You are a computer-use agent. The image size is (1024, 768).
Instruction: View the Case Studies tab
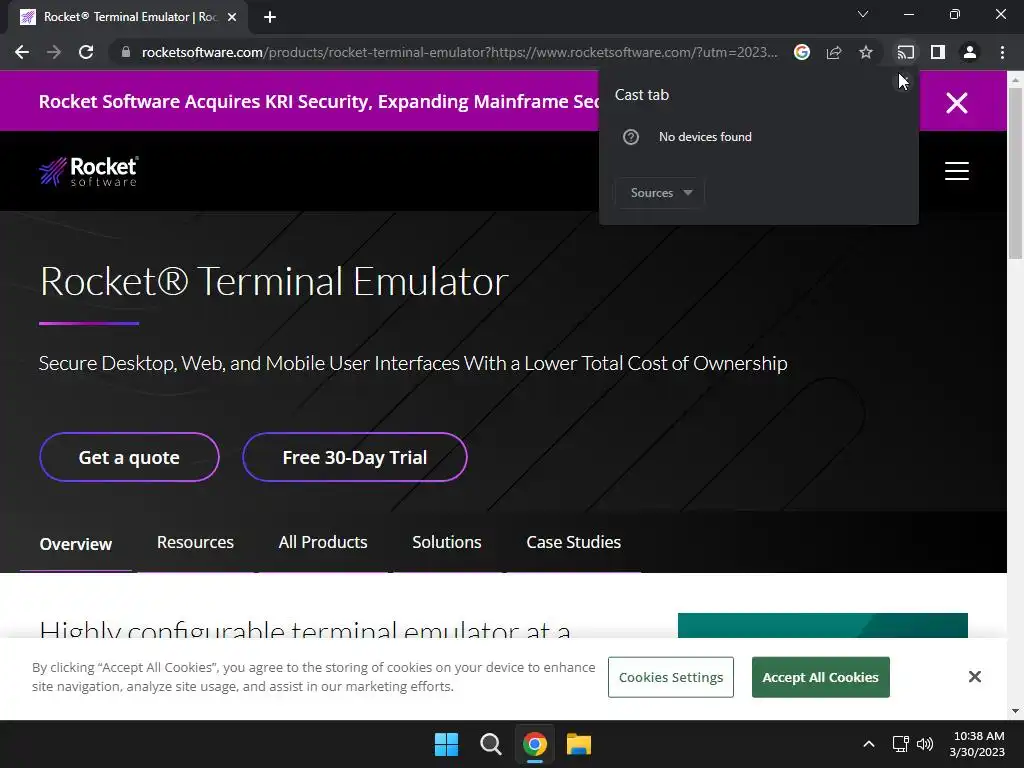pos(573,542)
